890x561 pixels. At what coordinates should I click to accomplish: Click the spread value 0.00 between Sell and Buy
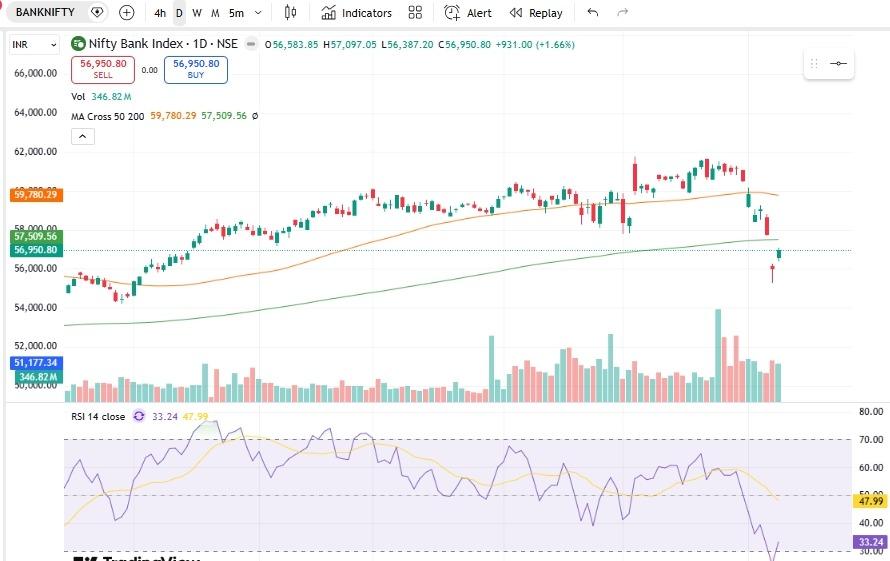[x=149, y=70]
